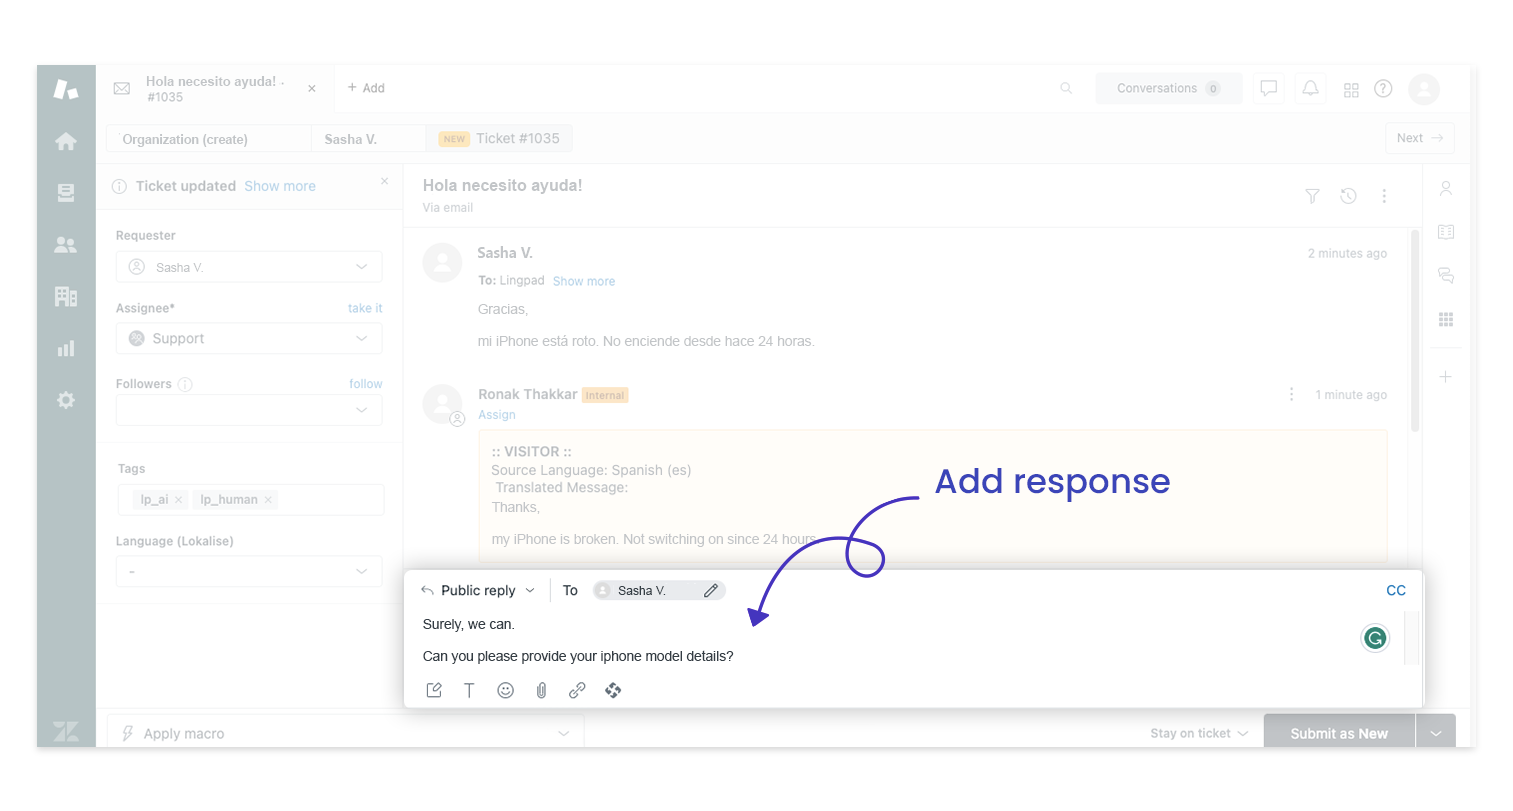Open the notifications bell
The height and width of the screenshot is (811, 1513).
pyautogui.click(x=1310, y=88)
